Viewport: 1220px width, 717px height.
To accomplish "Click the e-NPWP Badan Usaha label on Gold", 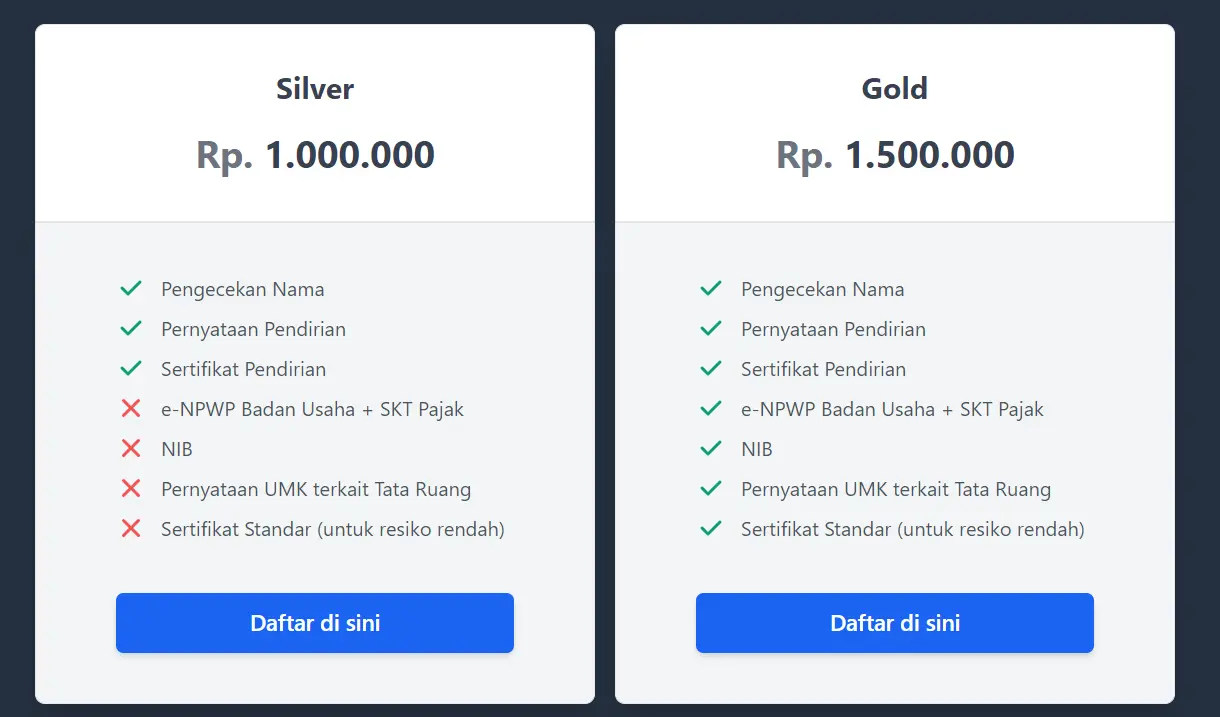I will pyautogui.click(x=892, y=408).
